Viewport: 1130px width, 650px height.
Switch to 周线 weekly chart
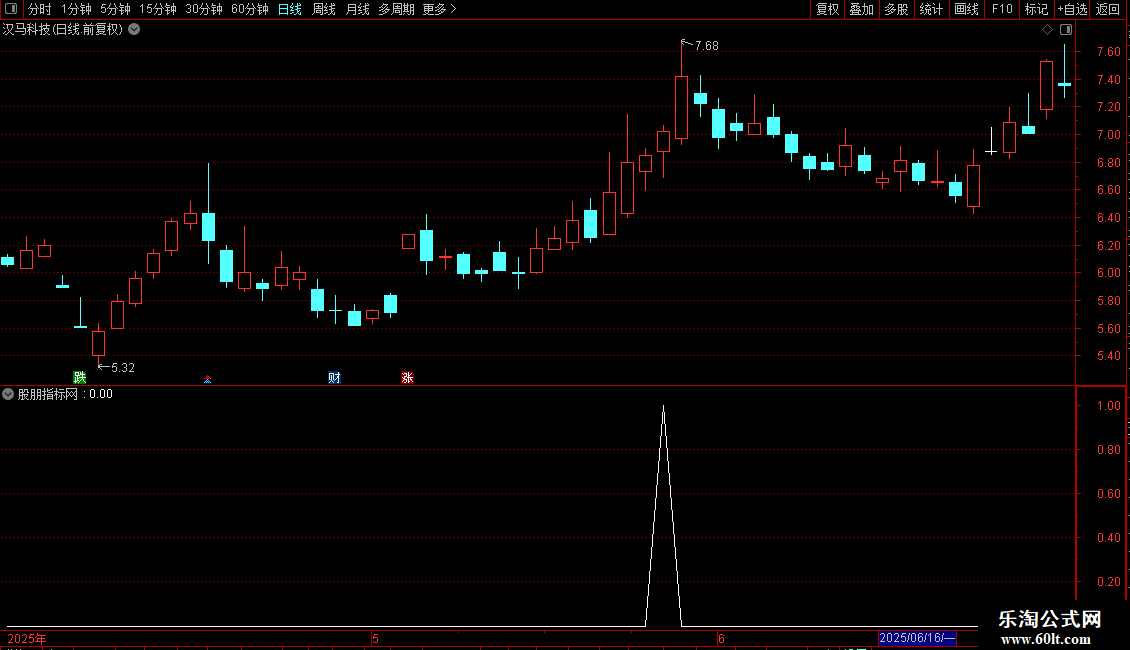point(324,9)
